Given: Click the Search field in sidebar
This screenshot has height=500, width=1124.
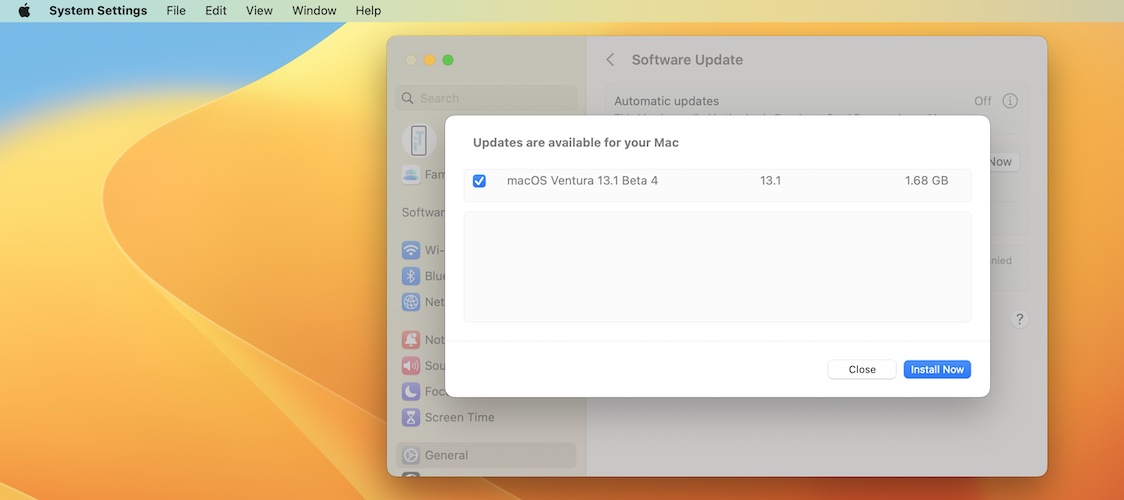Looking at the screenshot, I should coord(486,98).
